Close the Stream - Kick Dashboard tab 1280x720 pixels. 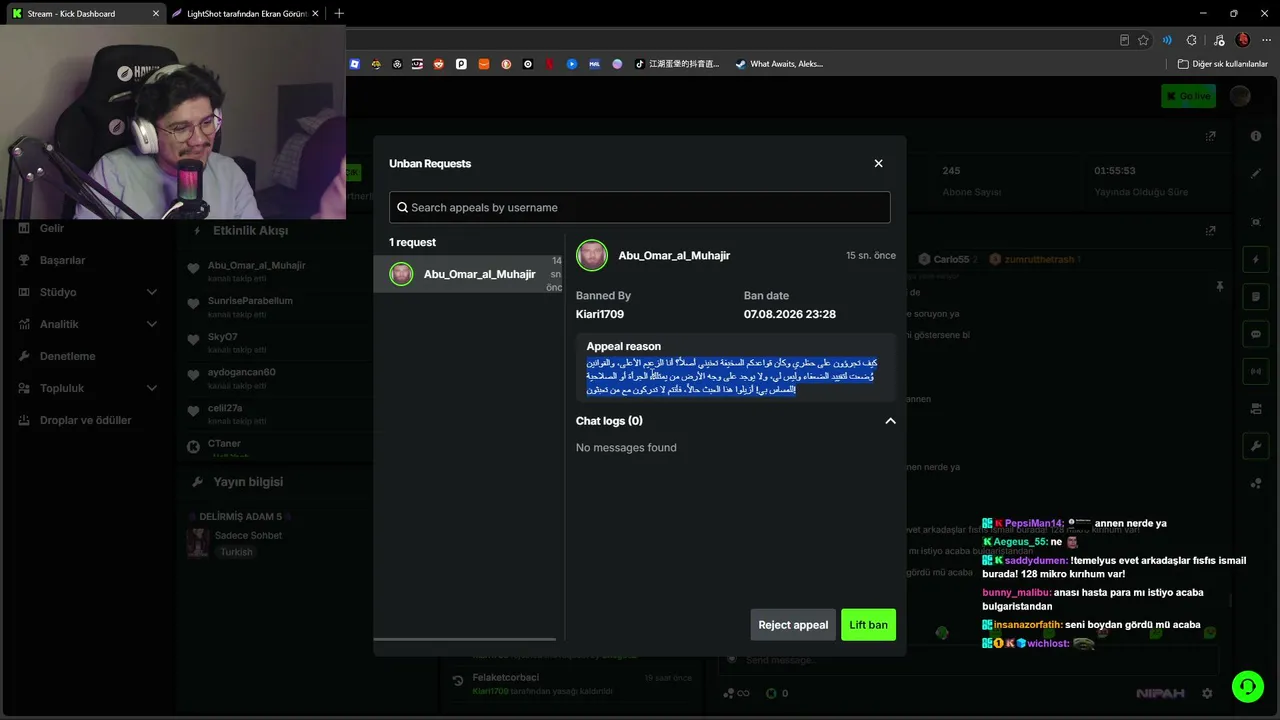(x=155, y=13)
